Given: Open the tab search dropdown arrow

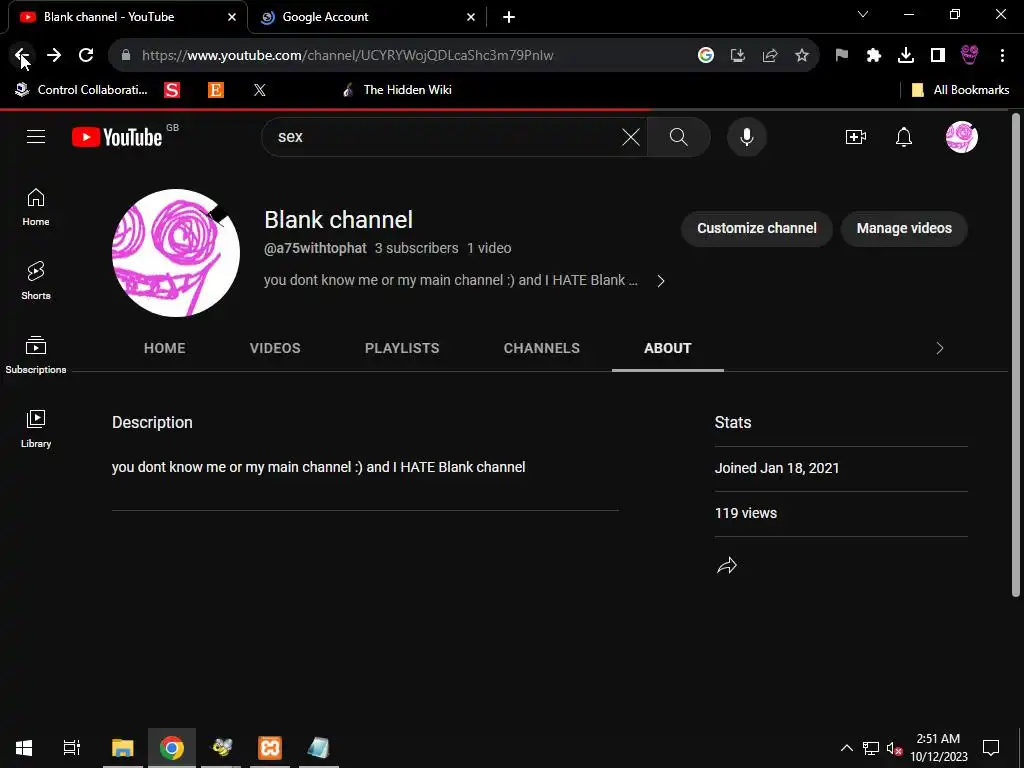Looking at the screenshot, I should click(863, 14).
